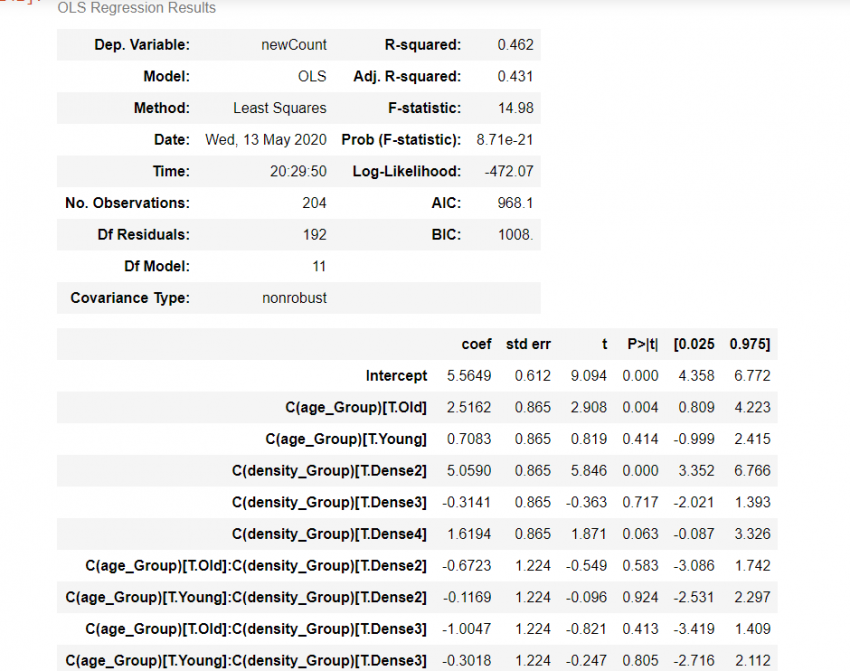Click the Method value Least Squares

pos(279,108)
